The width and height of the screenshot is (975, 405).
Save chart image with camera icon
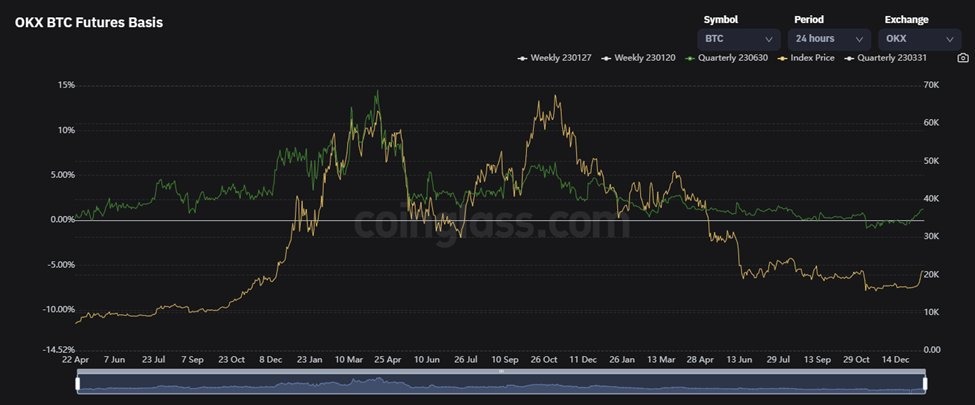point(963,58)
